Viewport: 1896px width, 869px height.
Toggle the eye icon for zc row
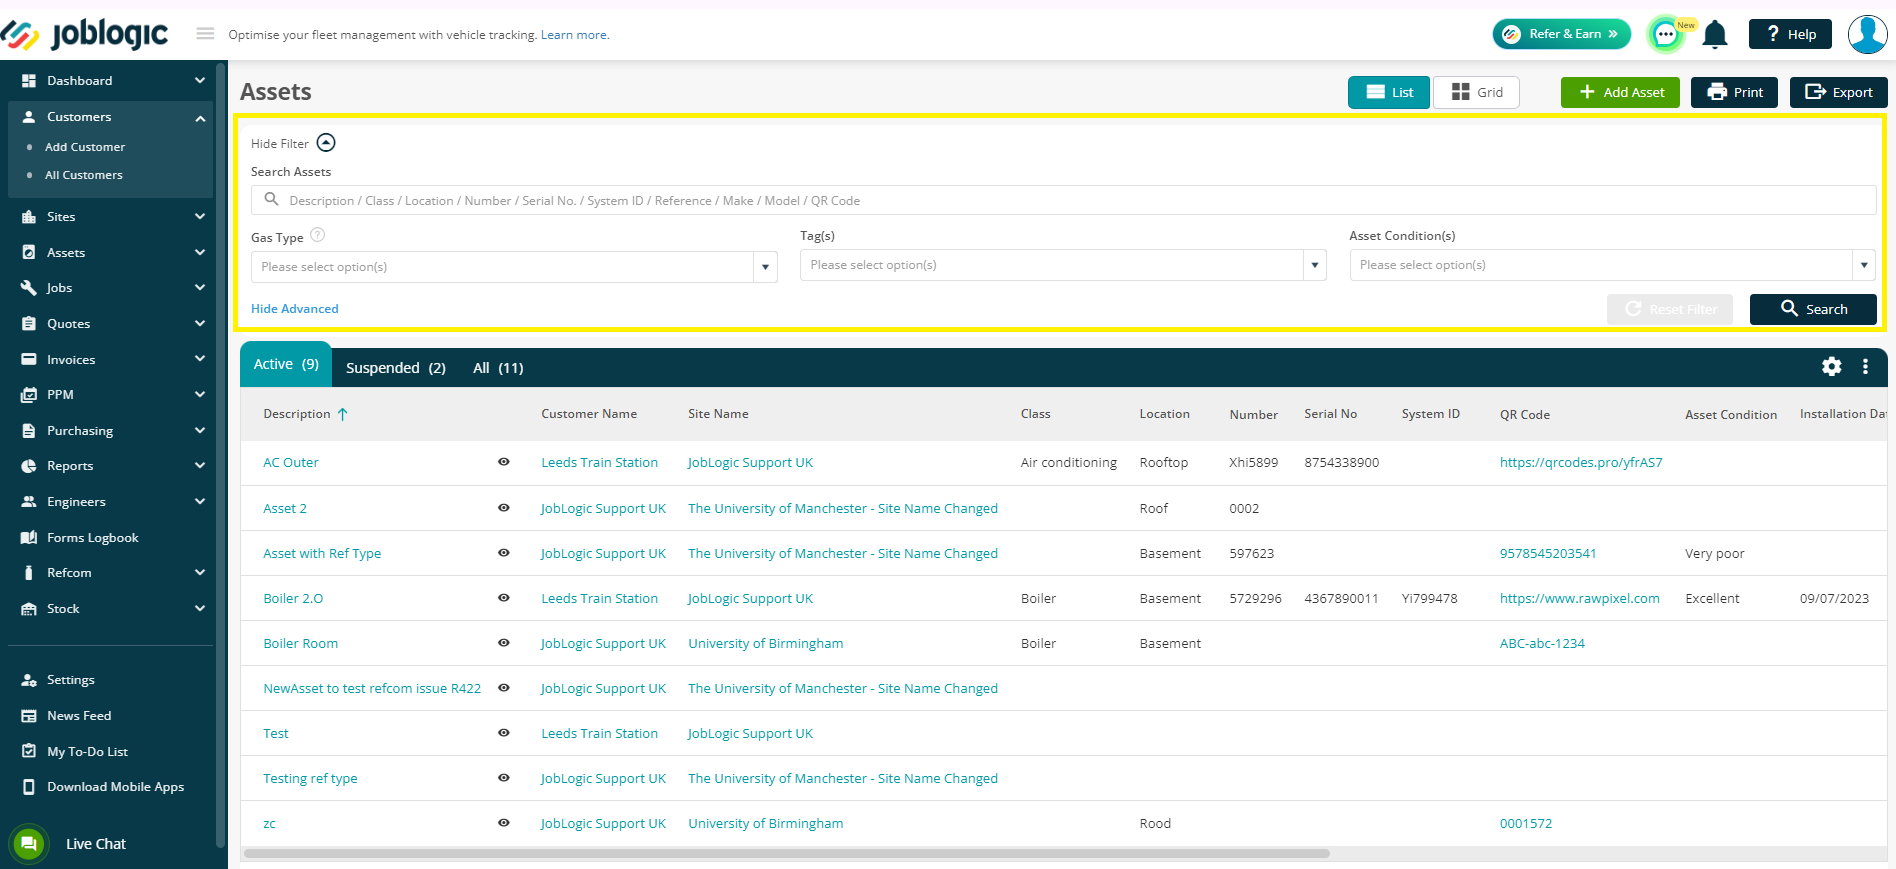coord(504,823)
